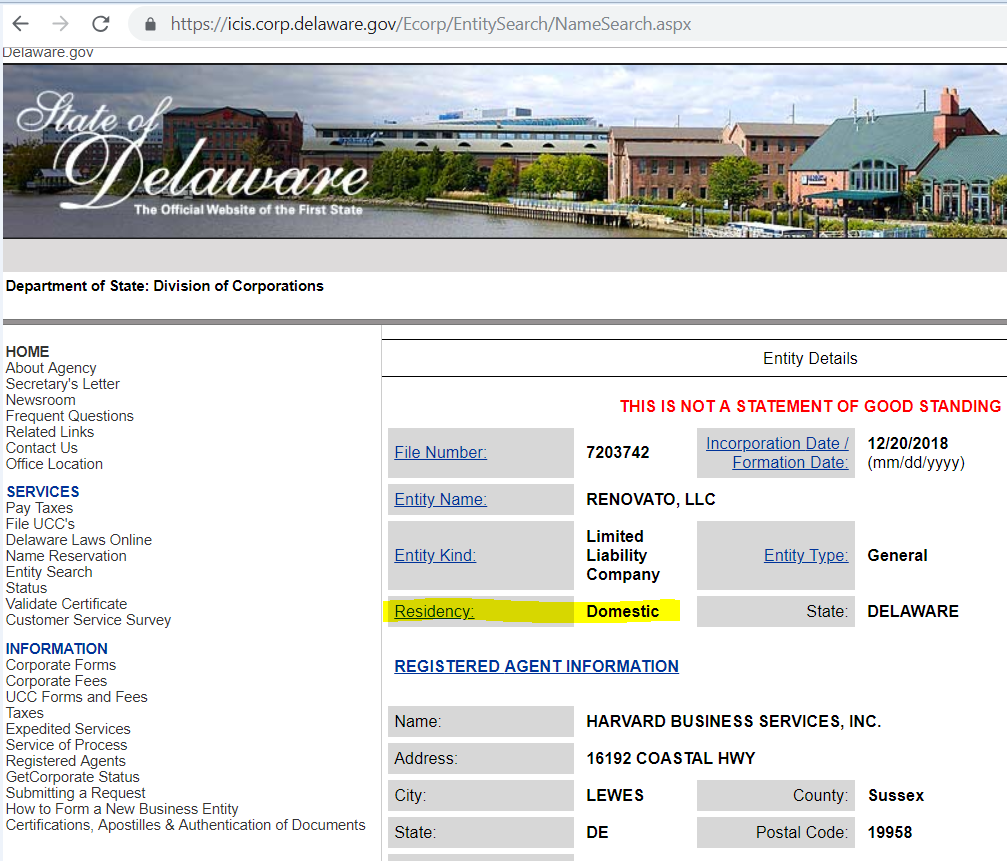This screenshot has width=1007, height=861.
Task: Open Registered Agents link
Action: click(x=66, y=761)
